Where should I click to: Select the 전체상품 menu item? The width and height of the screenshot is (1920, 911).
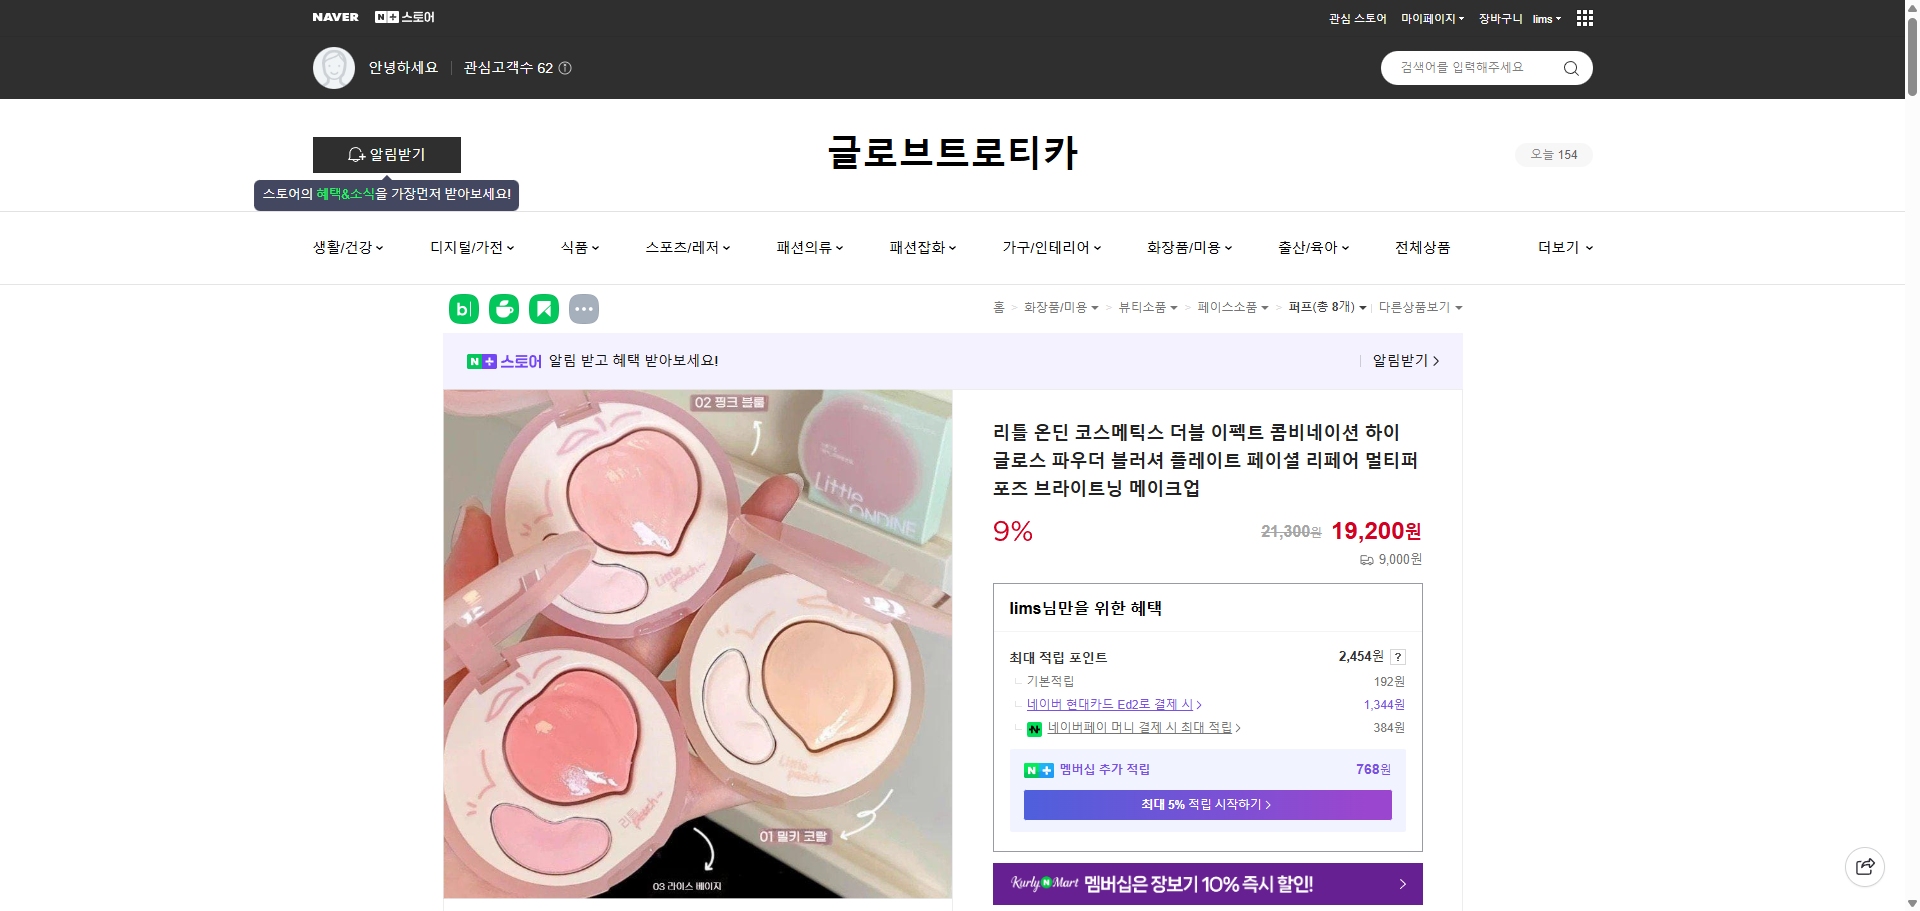pyautogui.click(x=1422, y=247)
